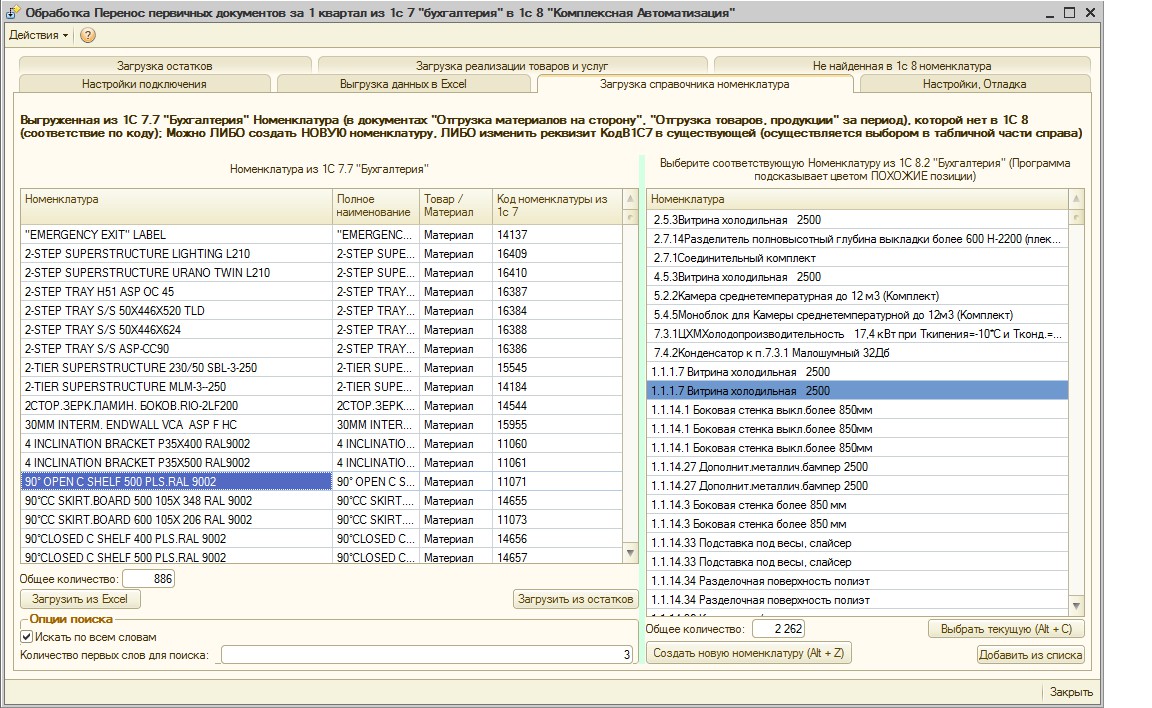Viewport: 1152px width, 708px height.
Task: Select row 4.5.3Витрина холодильная 2500
Action: pos(857,277)
